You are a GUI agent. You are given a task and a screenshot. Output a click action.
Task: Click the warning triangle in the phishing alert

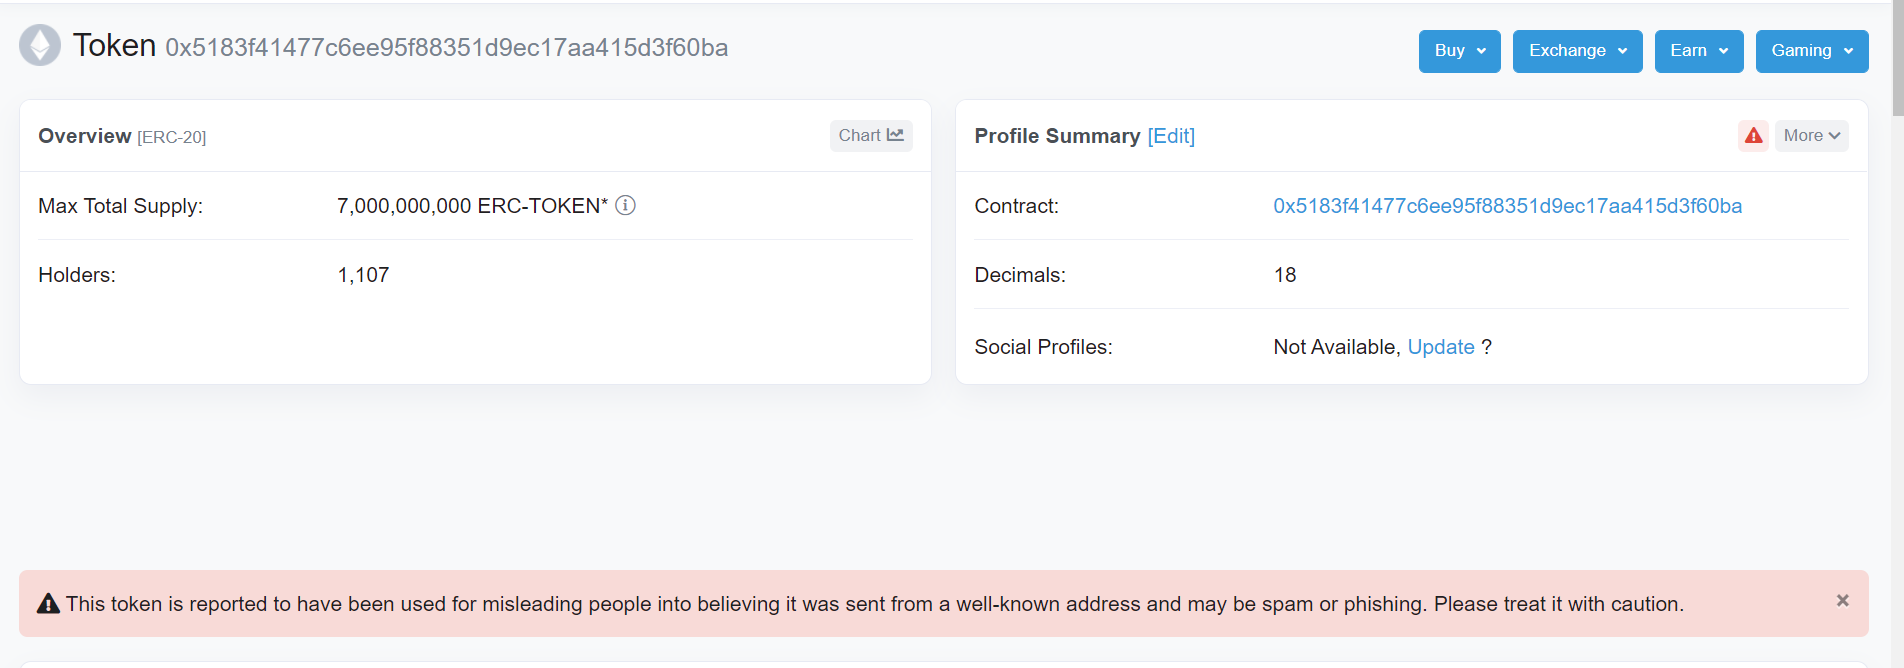pos(48,604)
